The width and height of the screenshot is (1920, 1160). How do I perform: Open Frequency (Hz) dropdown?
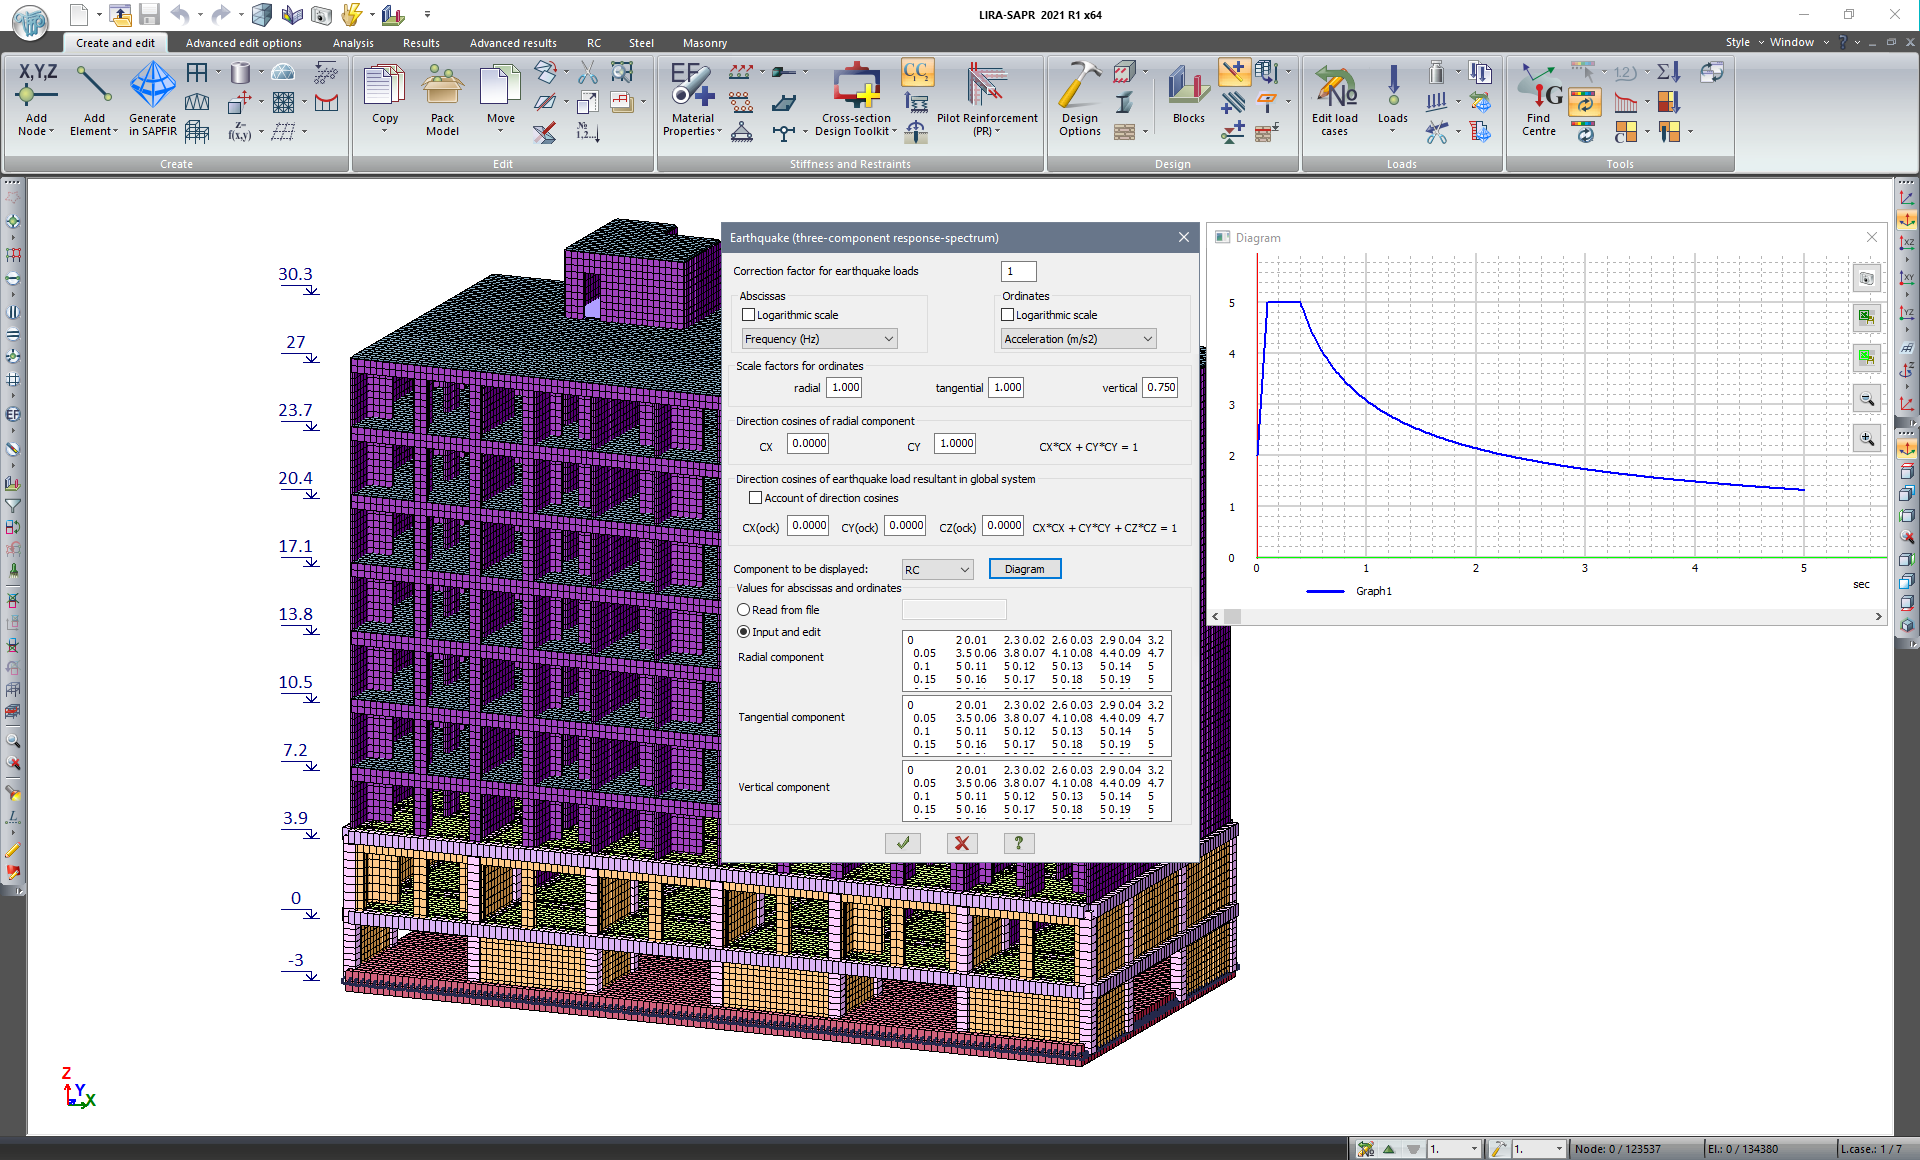(x=819, y=339)
